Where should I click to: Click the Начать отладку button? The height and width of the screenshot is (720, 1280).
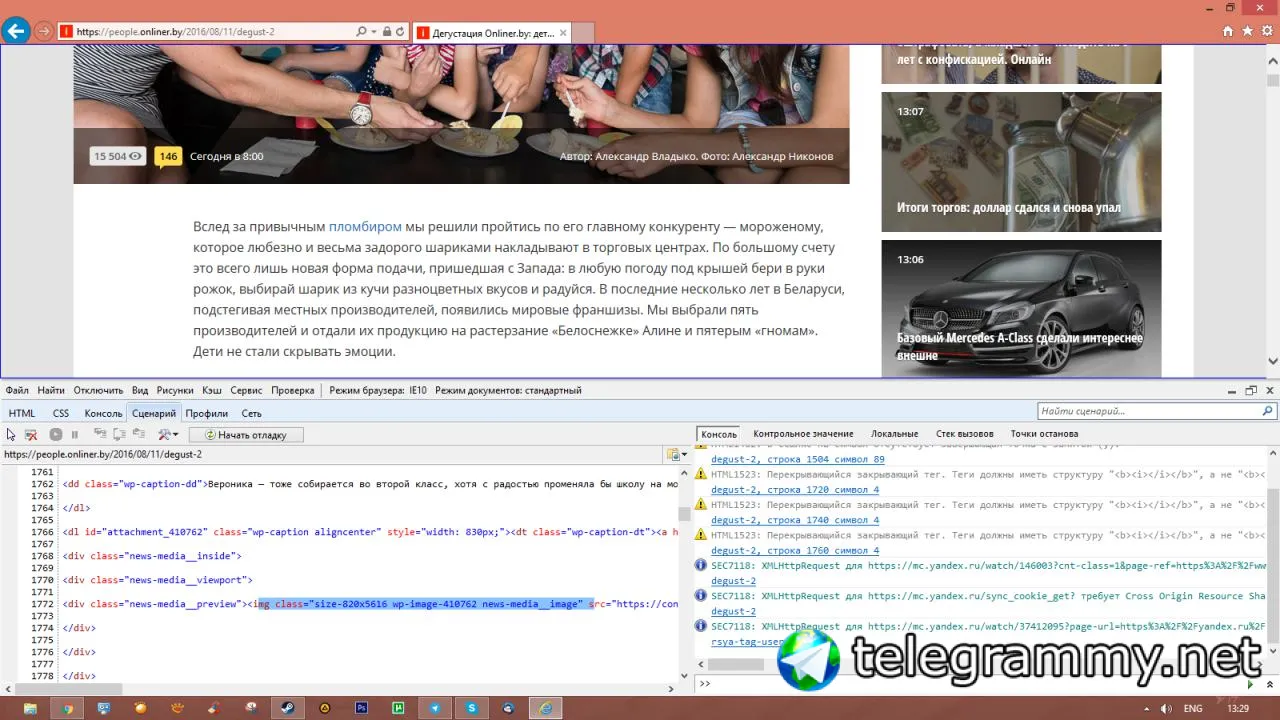246,435
